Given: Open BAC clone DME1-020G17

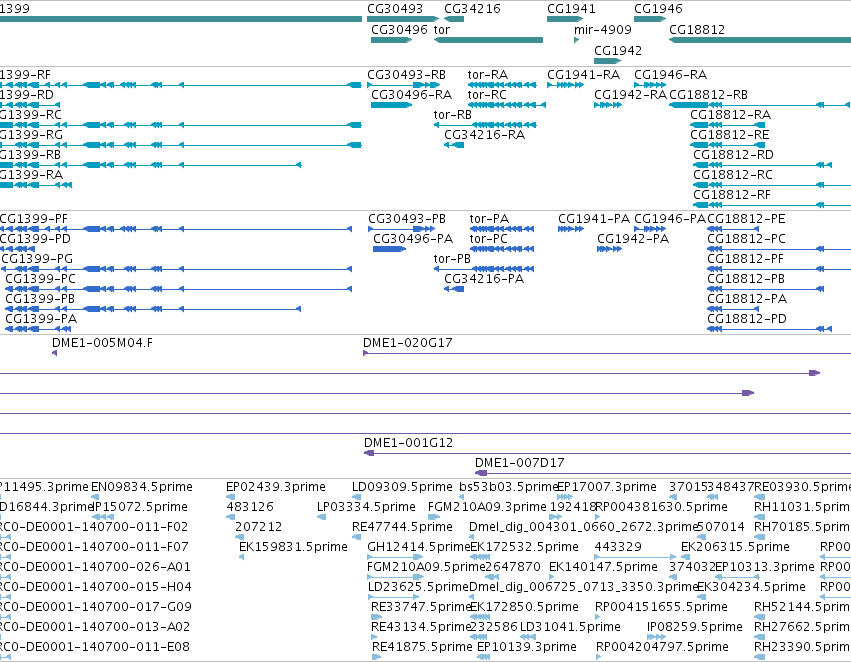Looking at the screenshot, I should (x=408, y=343).
